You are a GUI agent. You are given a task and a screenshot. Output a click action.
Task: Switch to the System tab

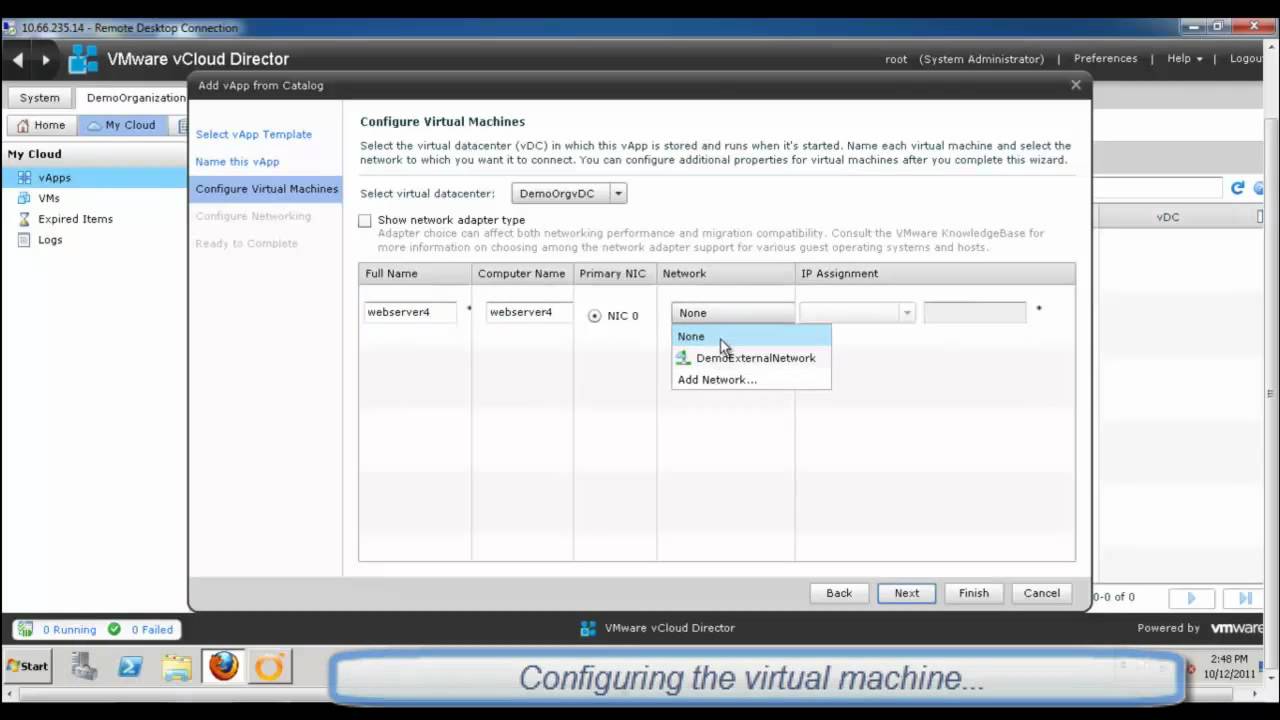pyautogui.click(x=40, y=98)
